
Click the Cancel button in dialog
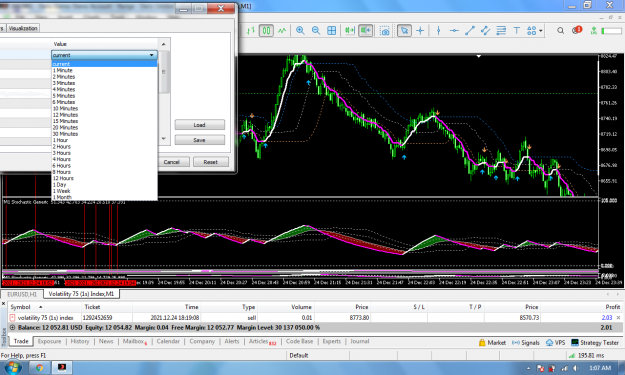point(171,162)
